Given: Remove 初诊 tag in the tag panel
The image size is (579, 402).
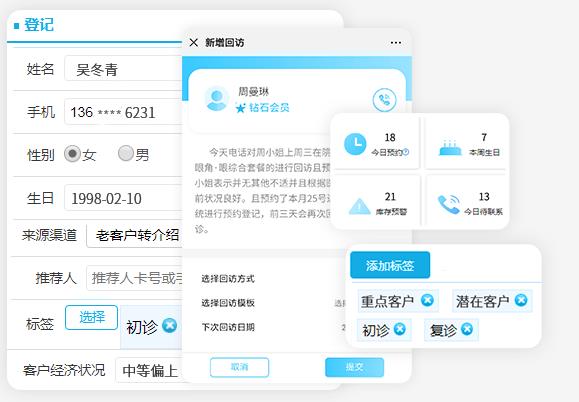Looking at the screenshot, I should click(x=400, y=329).
